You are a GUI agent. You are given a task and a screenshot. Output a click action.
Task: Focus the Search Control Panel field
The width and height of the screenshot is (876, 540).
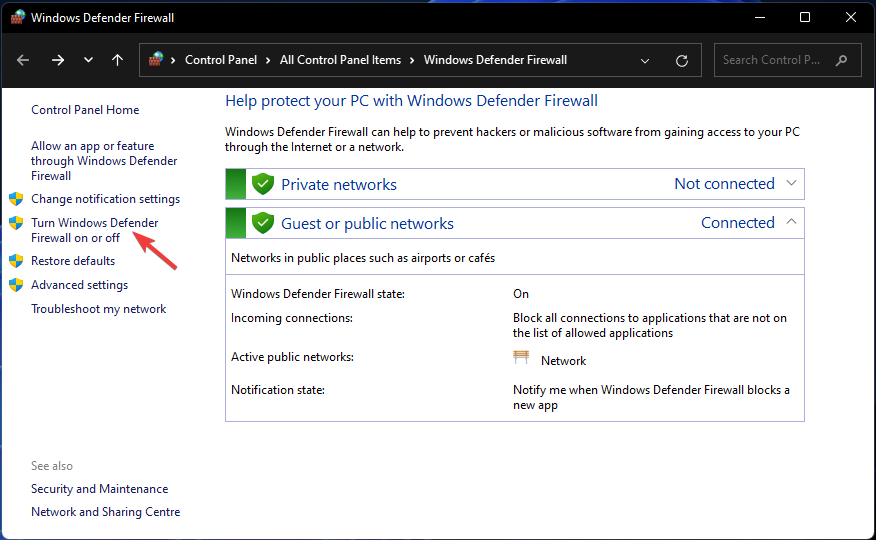788,60
